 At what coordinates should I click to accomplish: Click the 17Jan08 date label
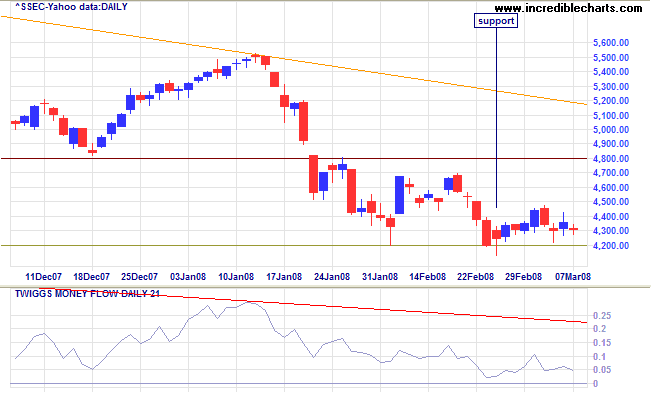click(284, 276)
